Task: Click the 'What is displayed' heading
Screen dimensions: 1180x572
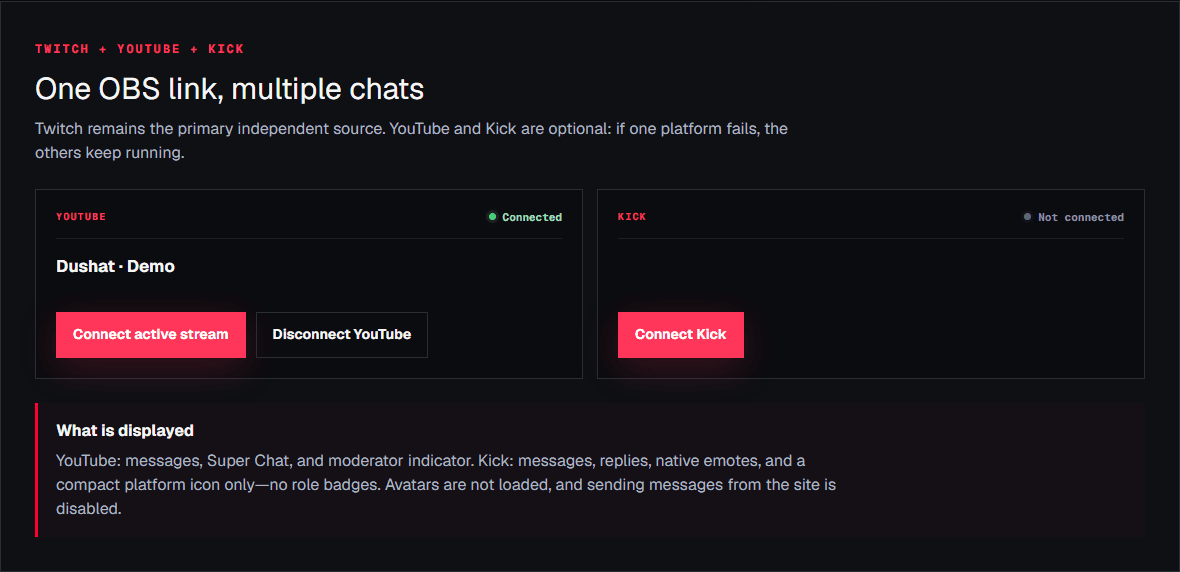Action: coord(125,431)
